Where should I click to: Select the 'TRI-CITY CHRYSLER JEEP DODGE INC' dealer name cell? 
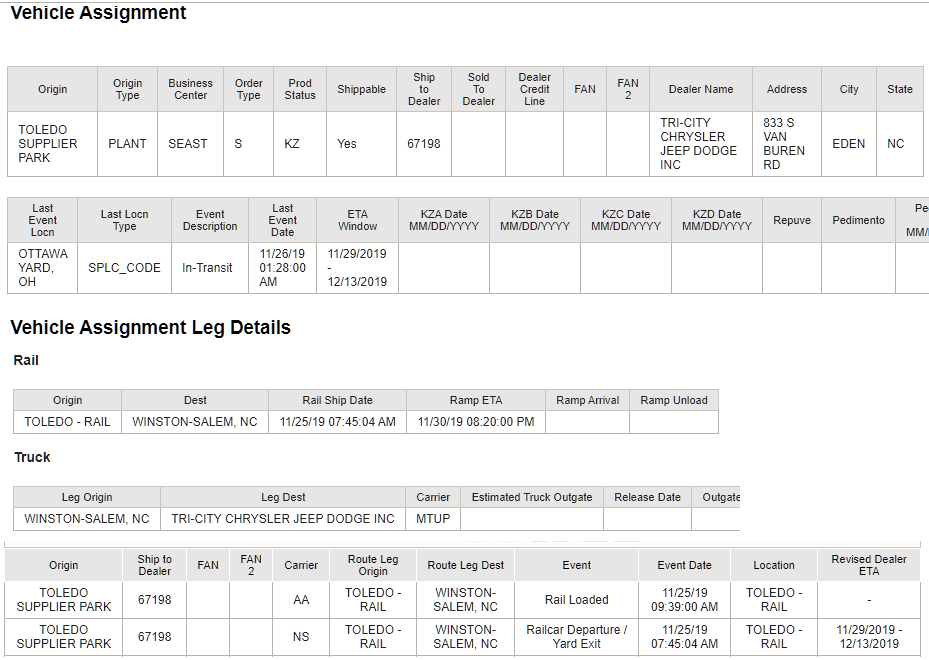[x=701, y=143]
